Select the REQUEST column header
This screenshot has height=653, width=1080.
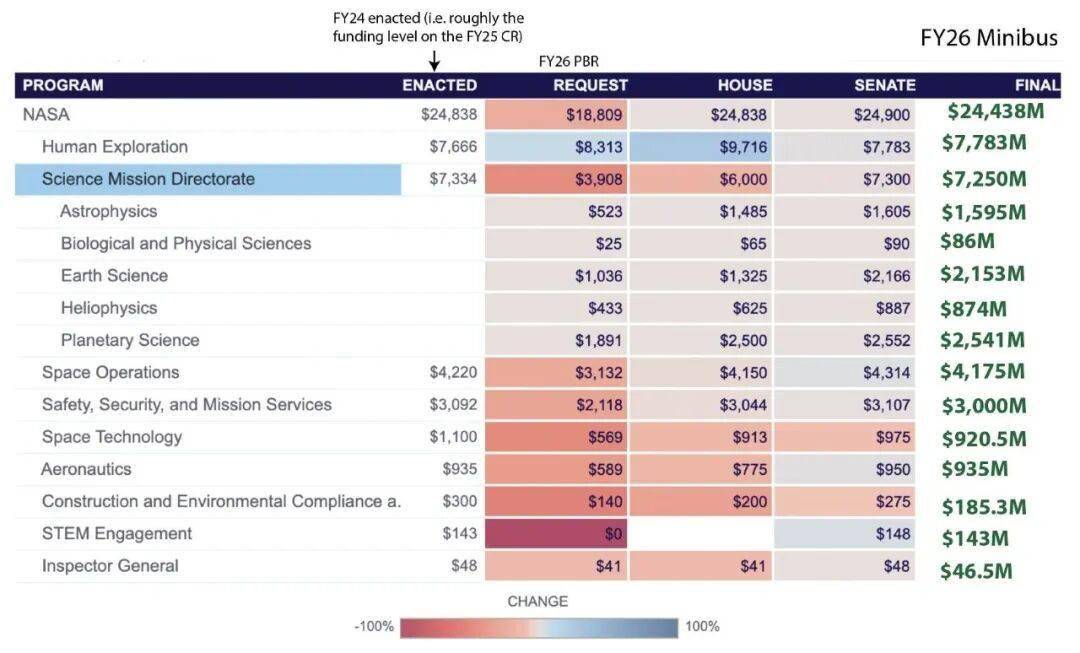(x=590, y=85)
